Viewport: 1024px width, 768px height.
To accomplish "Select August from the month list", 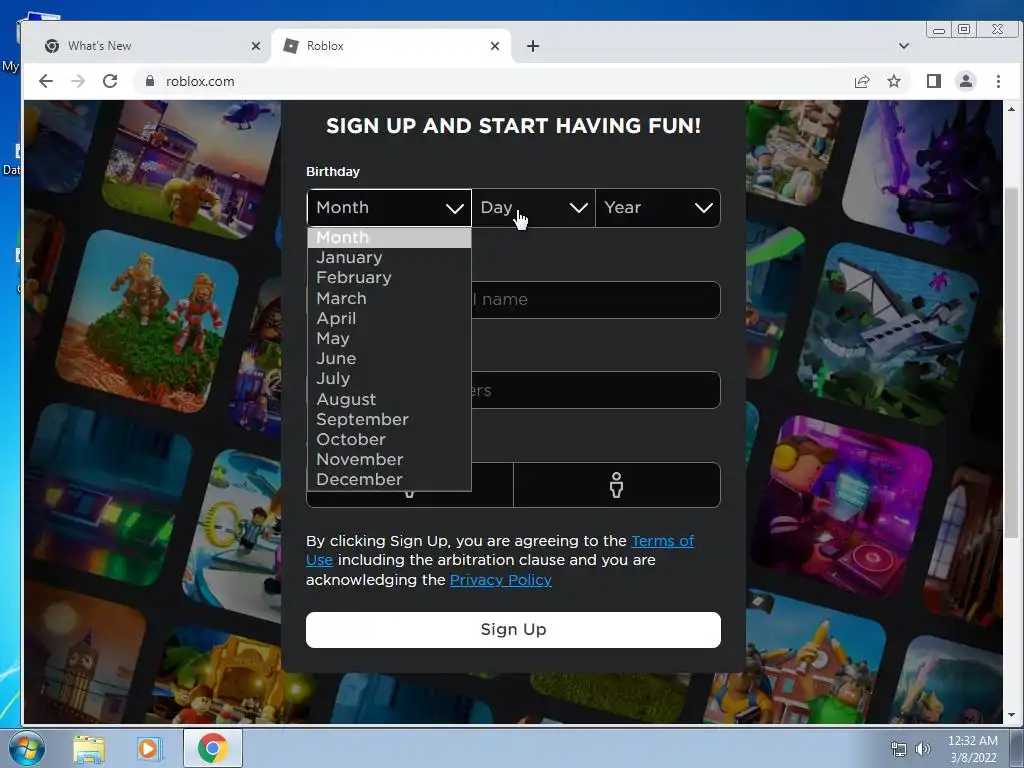I will tap(389, 399).
